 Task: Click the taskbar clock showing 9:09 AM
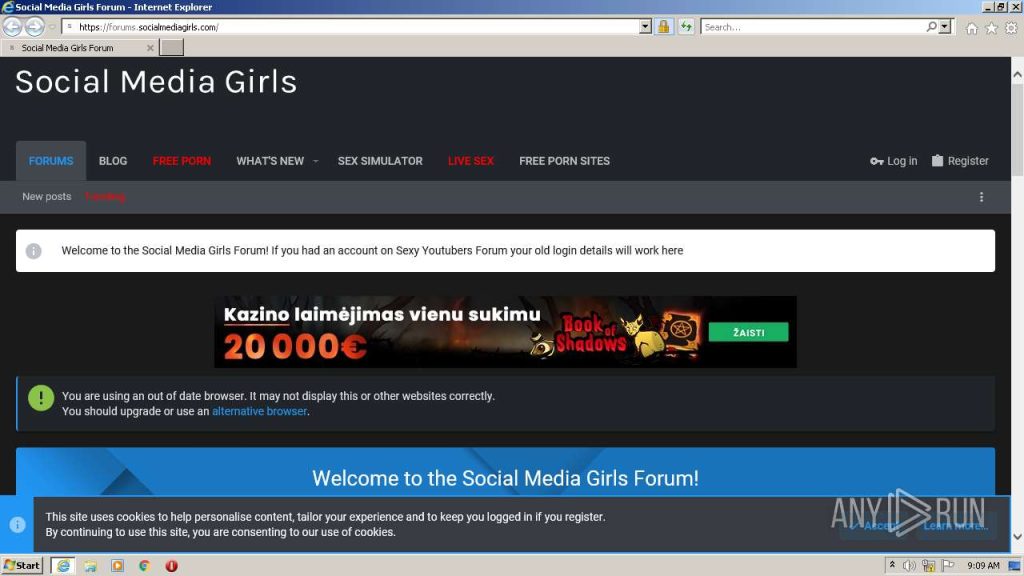pos(983,566)
